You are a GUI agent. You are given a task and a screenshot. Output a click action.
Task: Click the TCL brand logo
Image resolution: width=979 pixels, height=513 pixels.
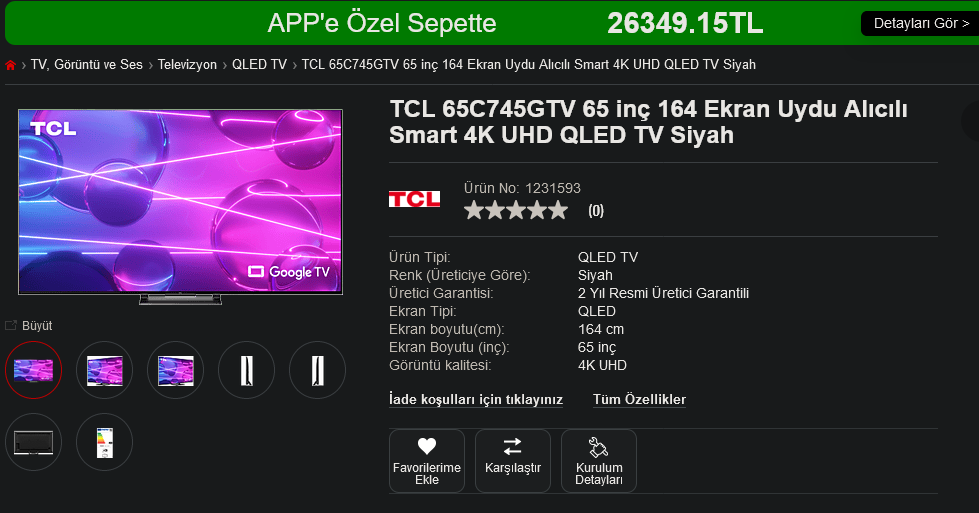click(415, 199)
